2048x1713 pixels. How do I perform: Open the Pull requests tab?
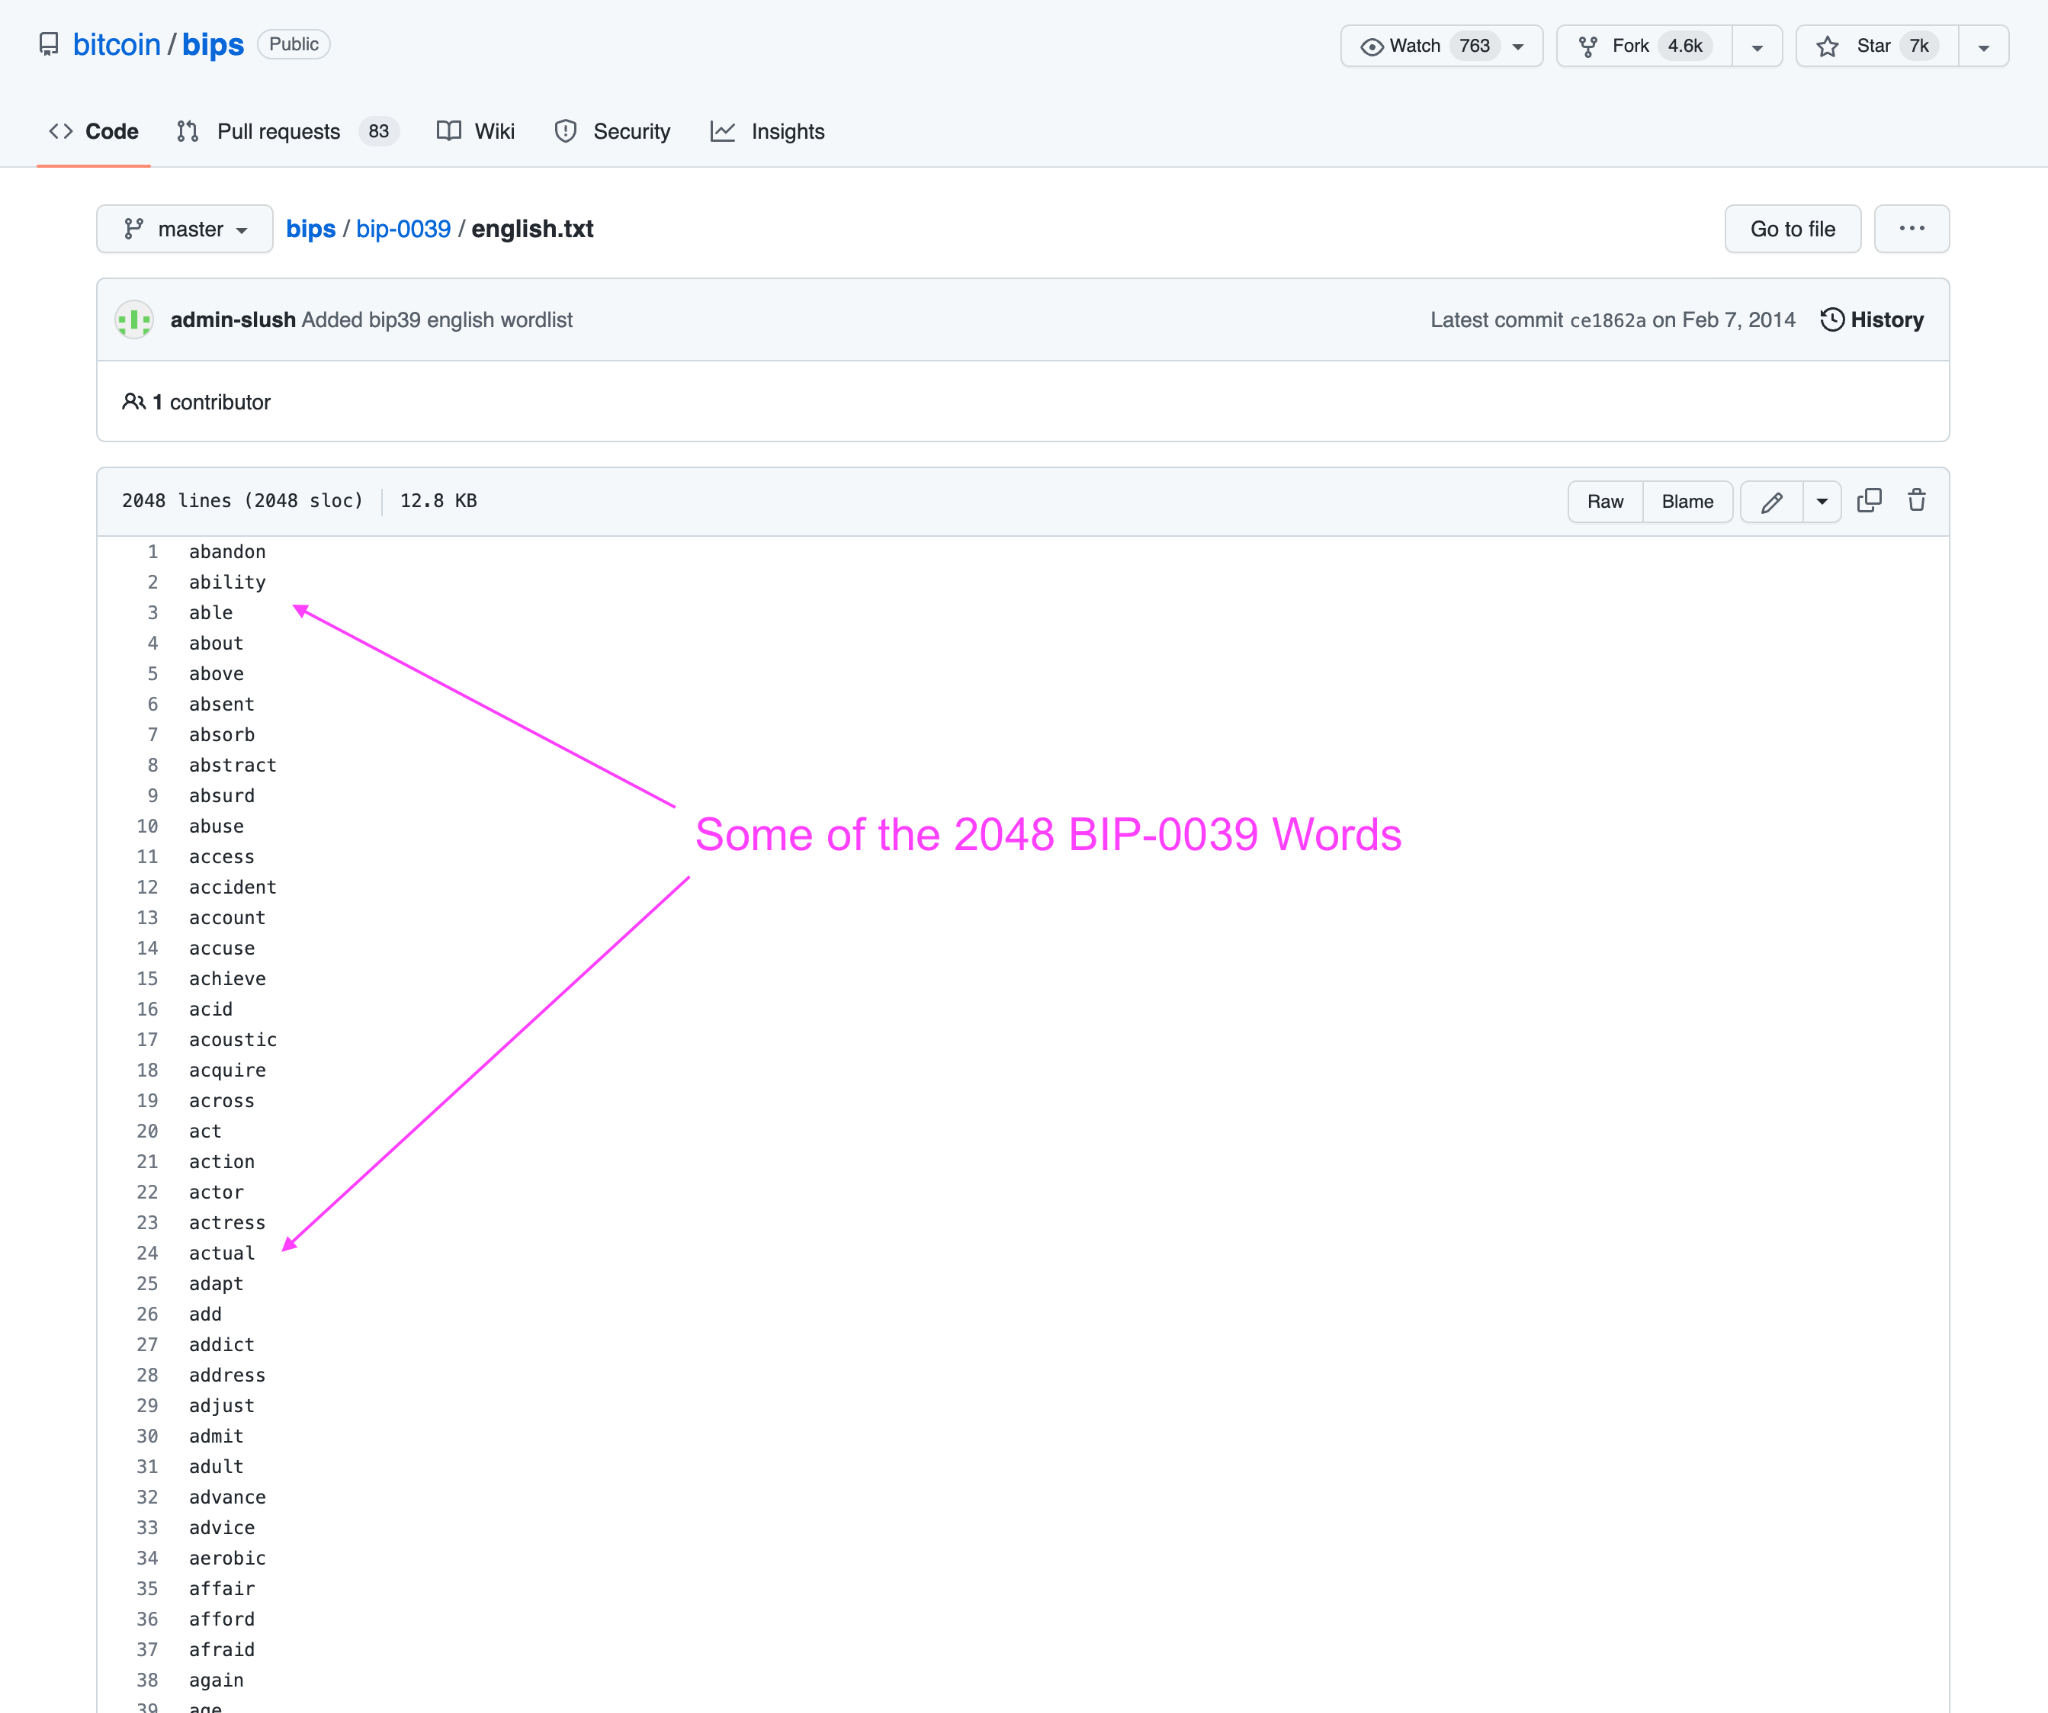pos(288,132)
